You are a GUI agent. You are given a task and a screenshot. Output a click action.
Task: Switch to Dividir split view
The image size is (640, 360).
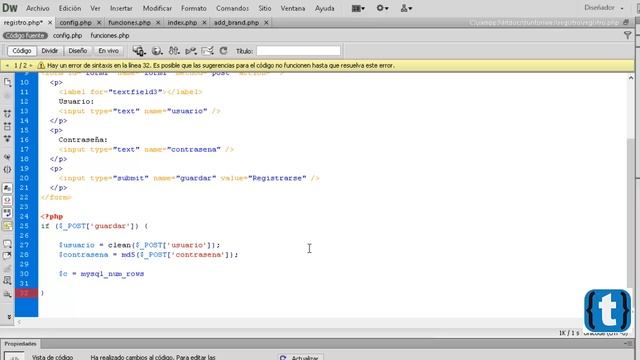49,51
